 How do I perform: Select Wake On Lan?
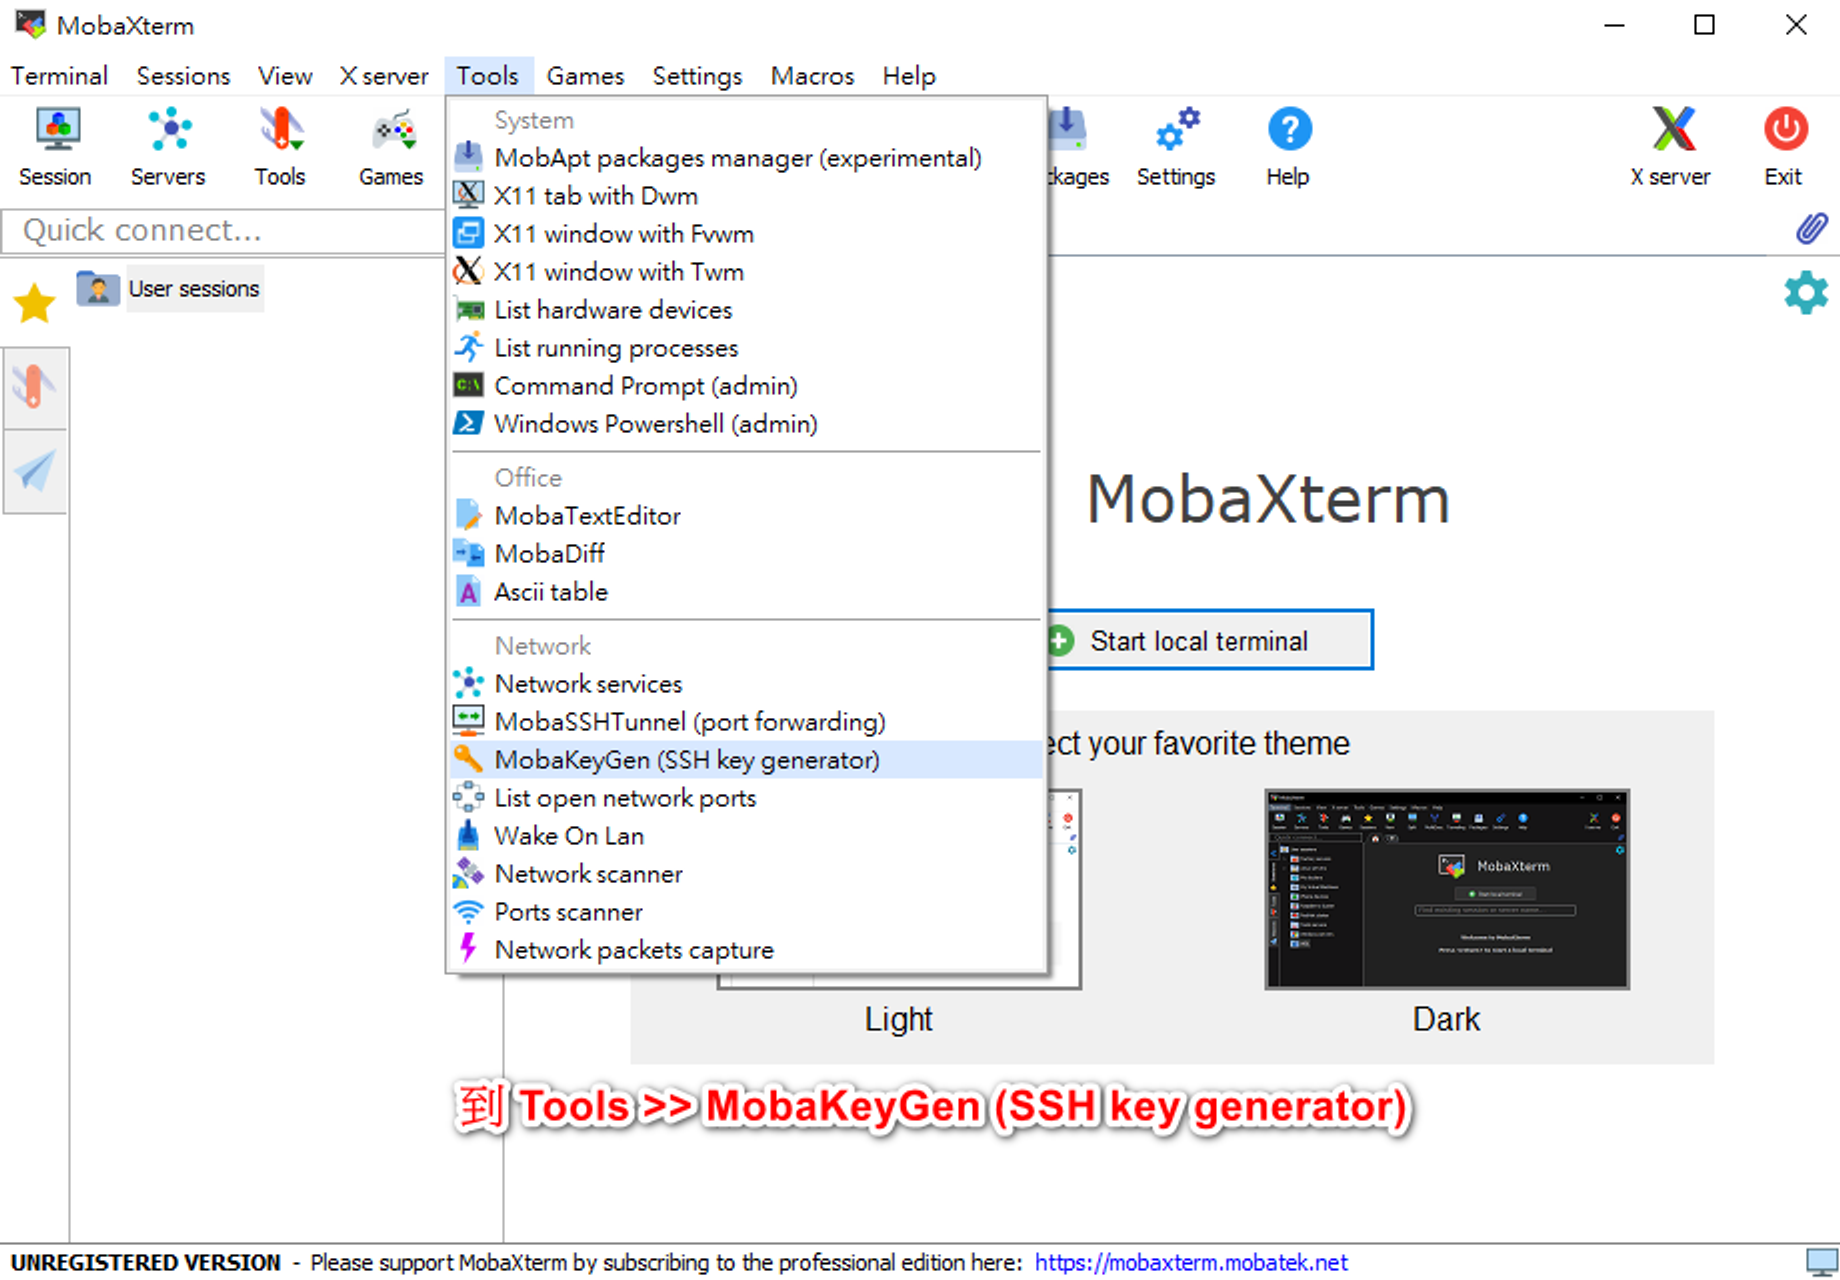(x=746, y=836)
